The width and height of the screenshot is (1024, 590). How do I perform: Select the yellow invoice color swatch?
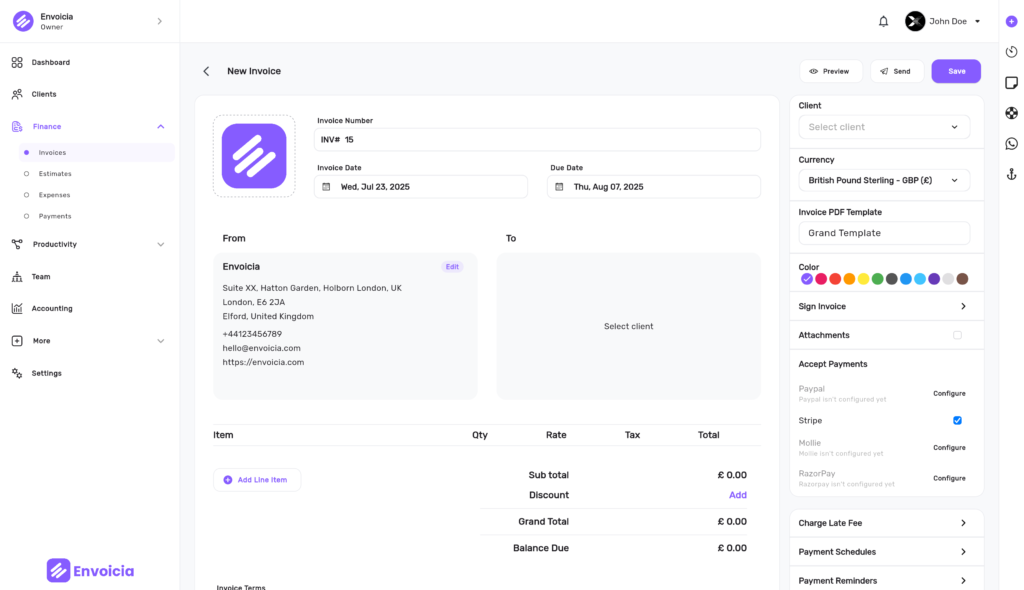point(863,279)
